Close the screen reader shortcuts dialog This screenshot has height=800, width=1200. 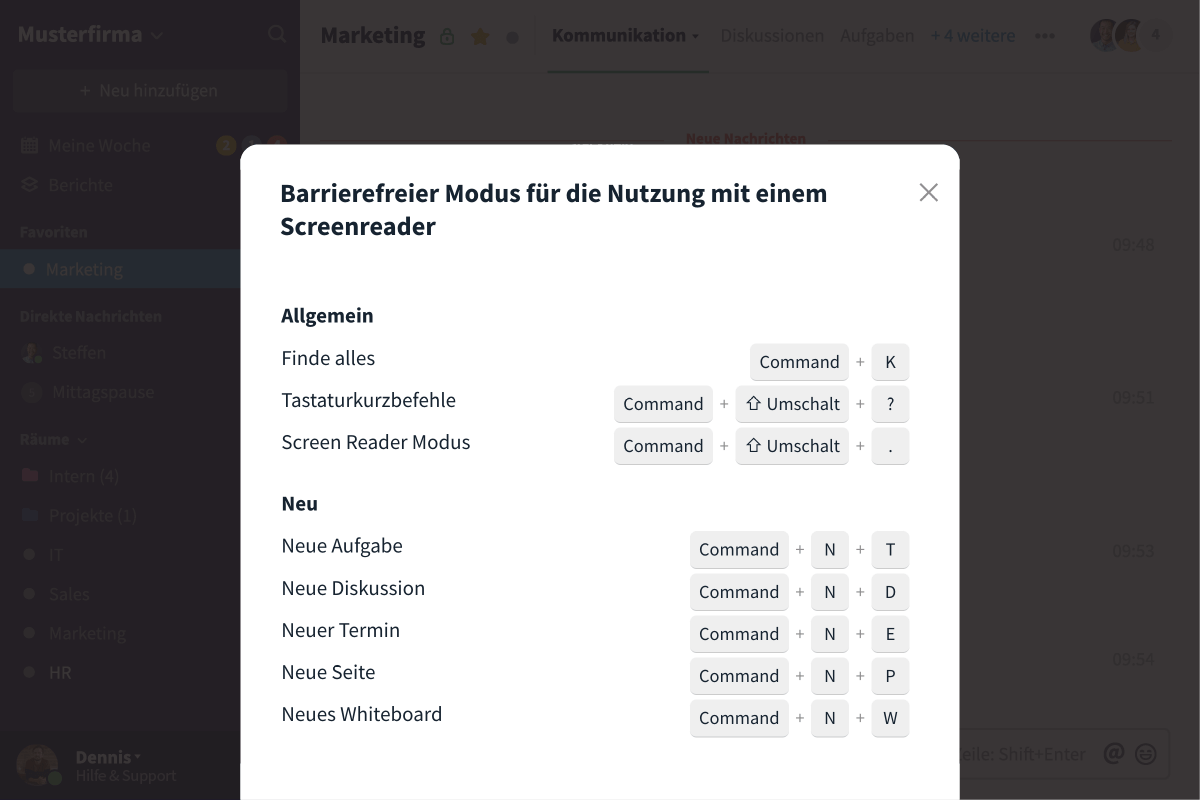(x=928, y=193)
